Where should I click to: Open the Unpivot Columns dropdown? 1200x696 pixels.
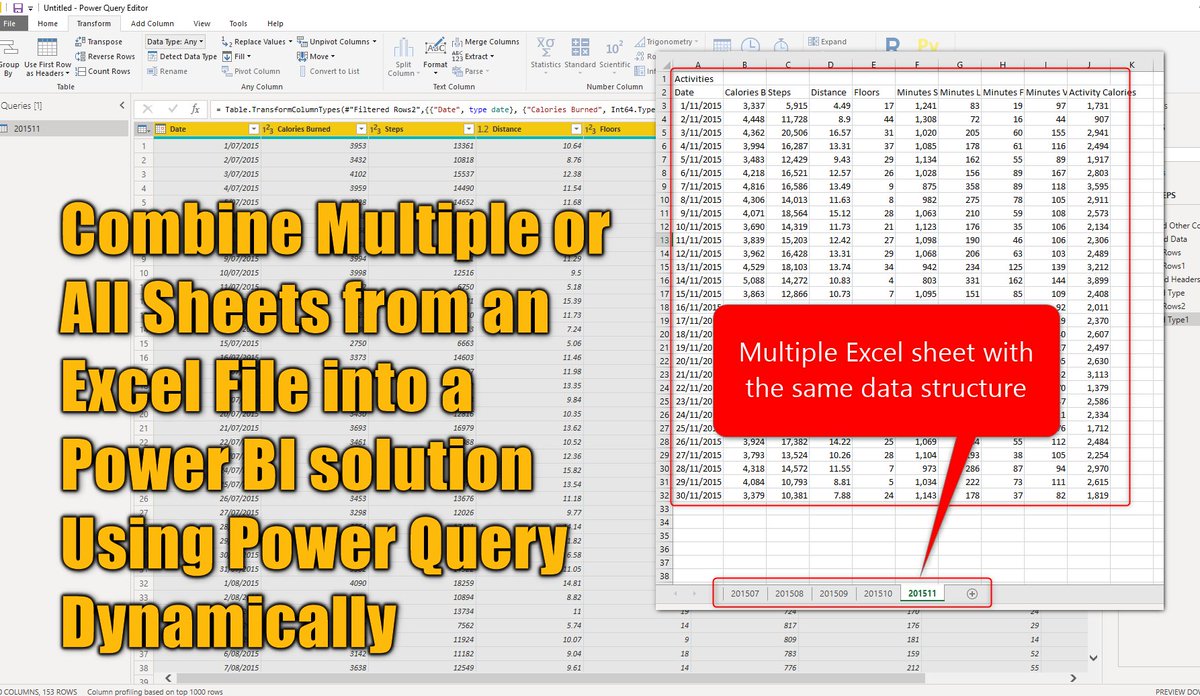click(337, 42)
